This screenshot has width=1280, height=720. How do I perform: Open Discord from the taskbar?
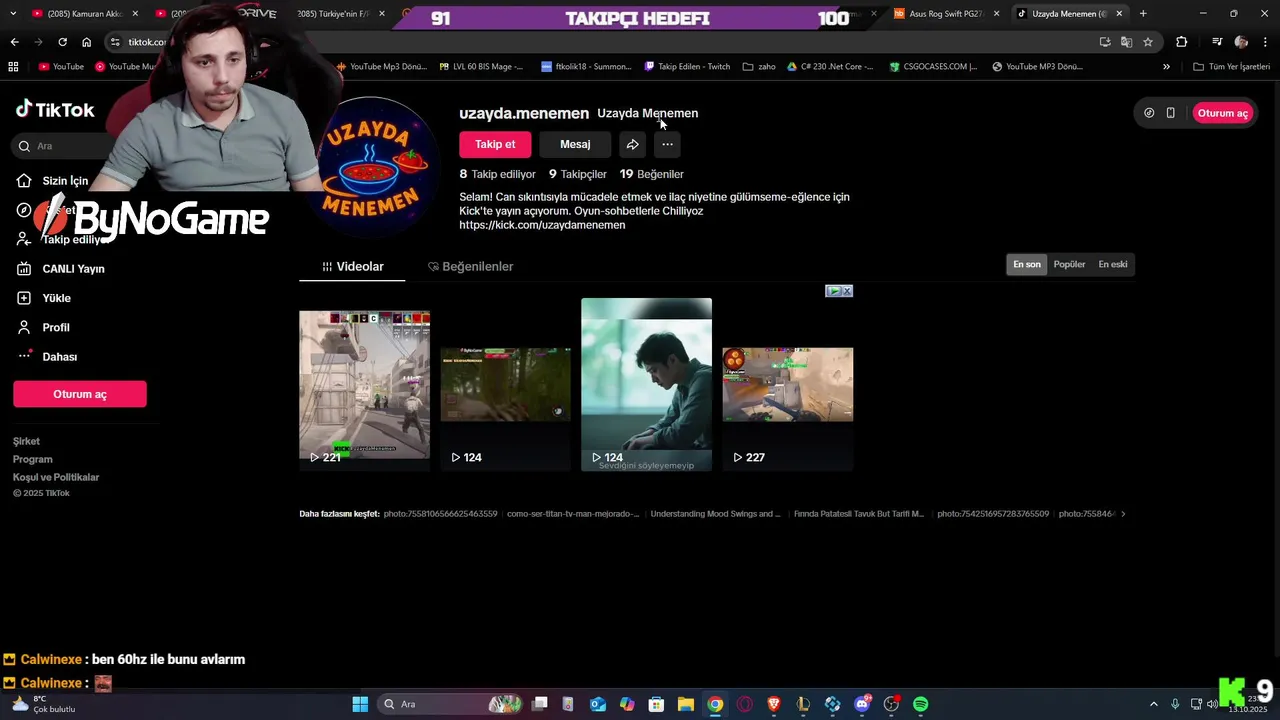pos(862,704)
